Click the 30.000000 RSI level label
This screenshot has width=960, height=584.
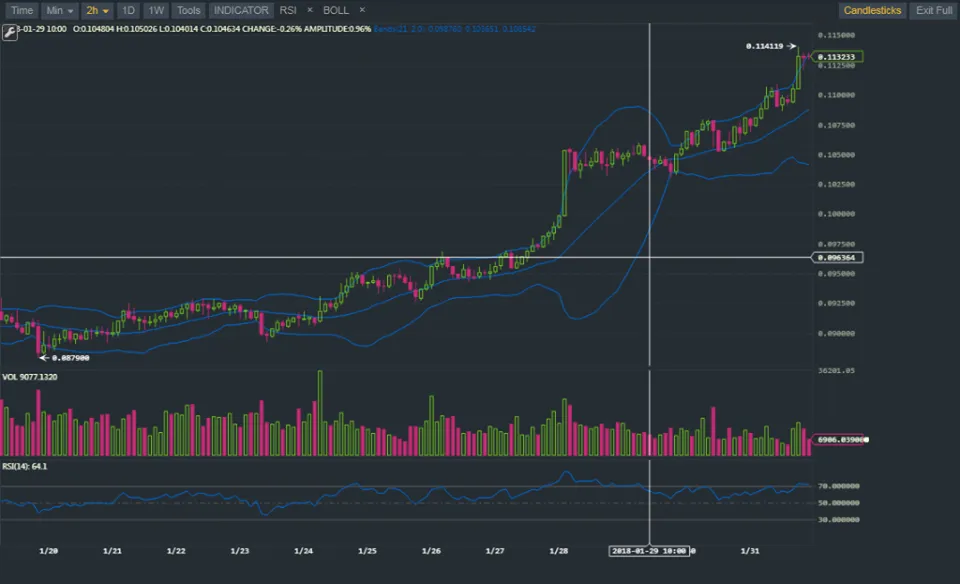click(839, 520)
